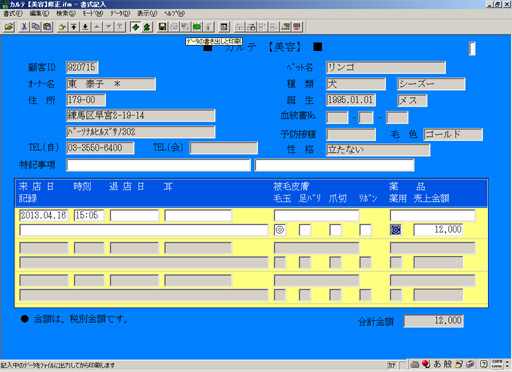This screenshot has height=372, width=512.
Task: Click the IME あ input mode indicator
Action: [437, 364]
